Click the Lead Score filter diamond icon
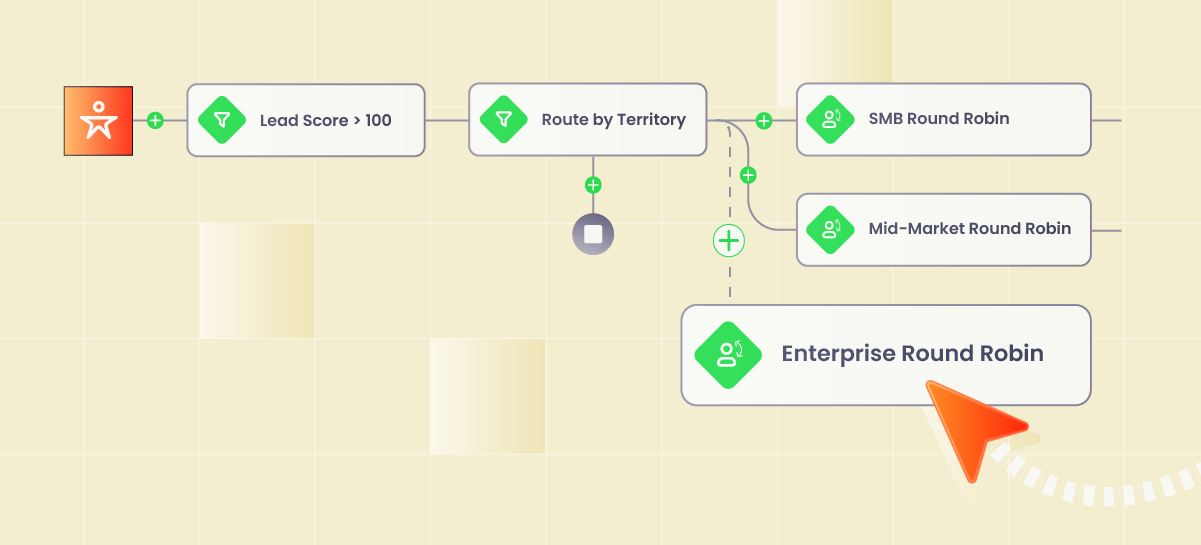The image size is (1201, 545). [x=223, y=120]
